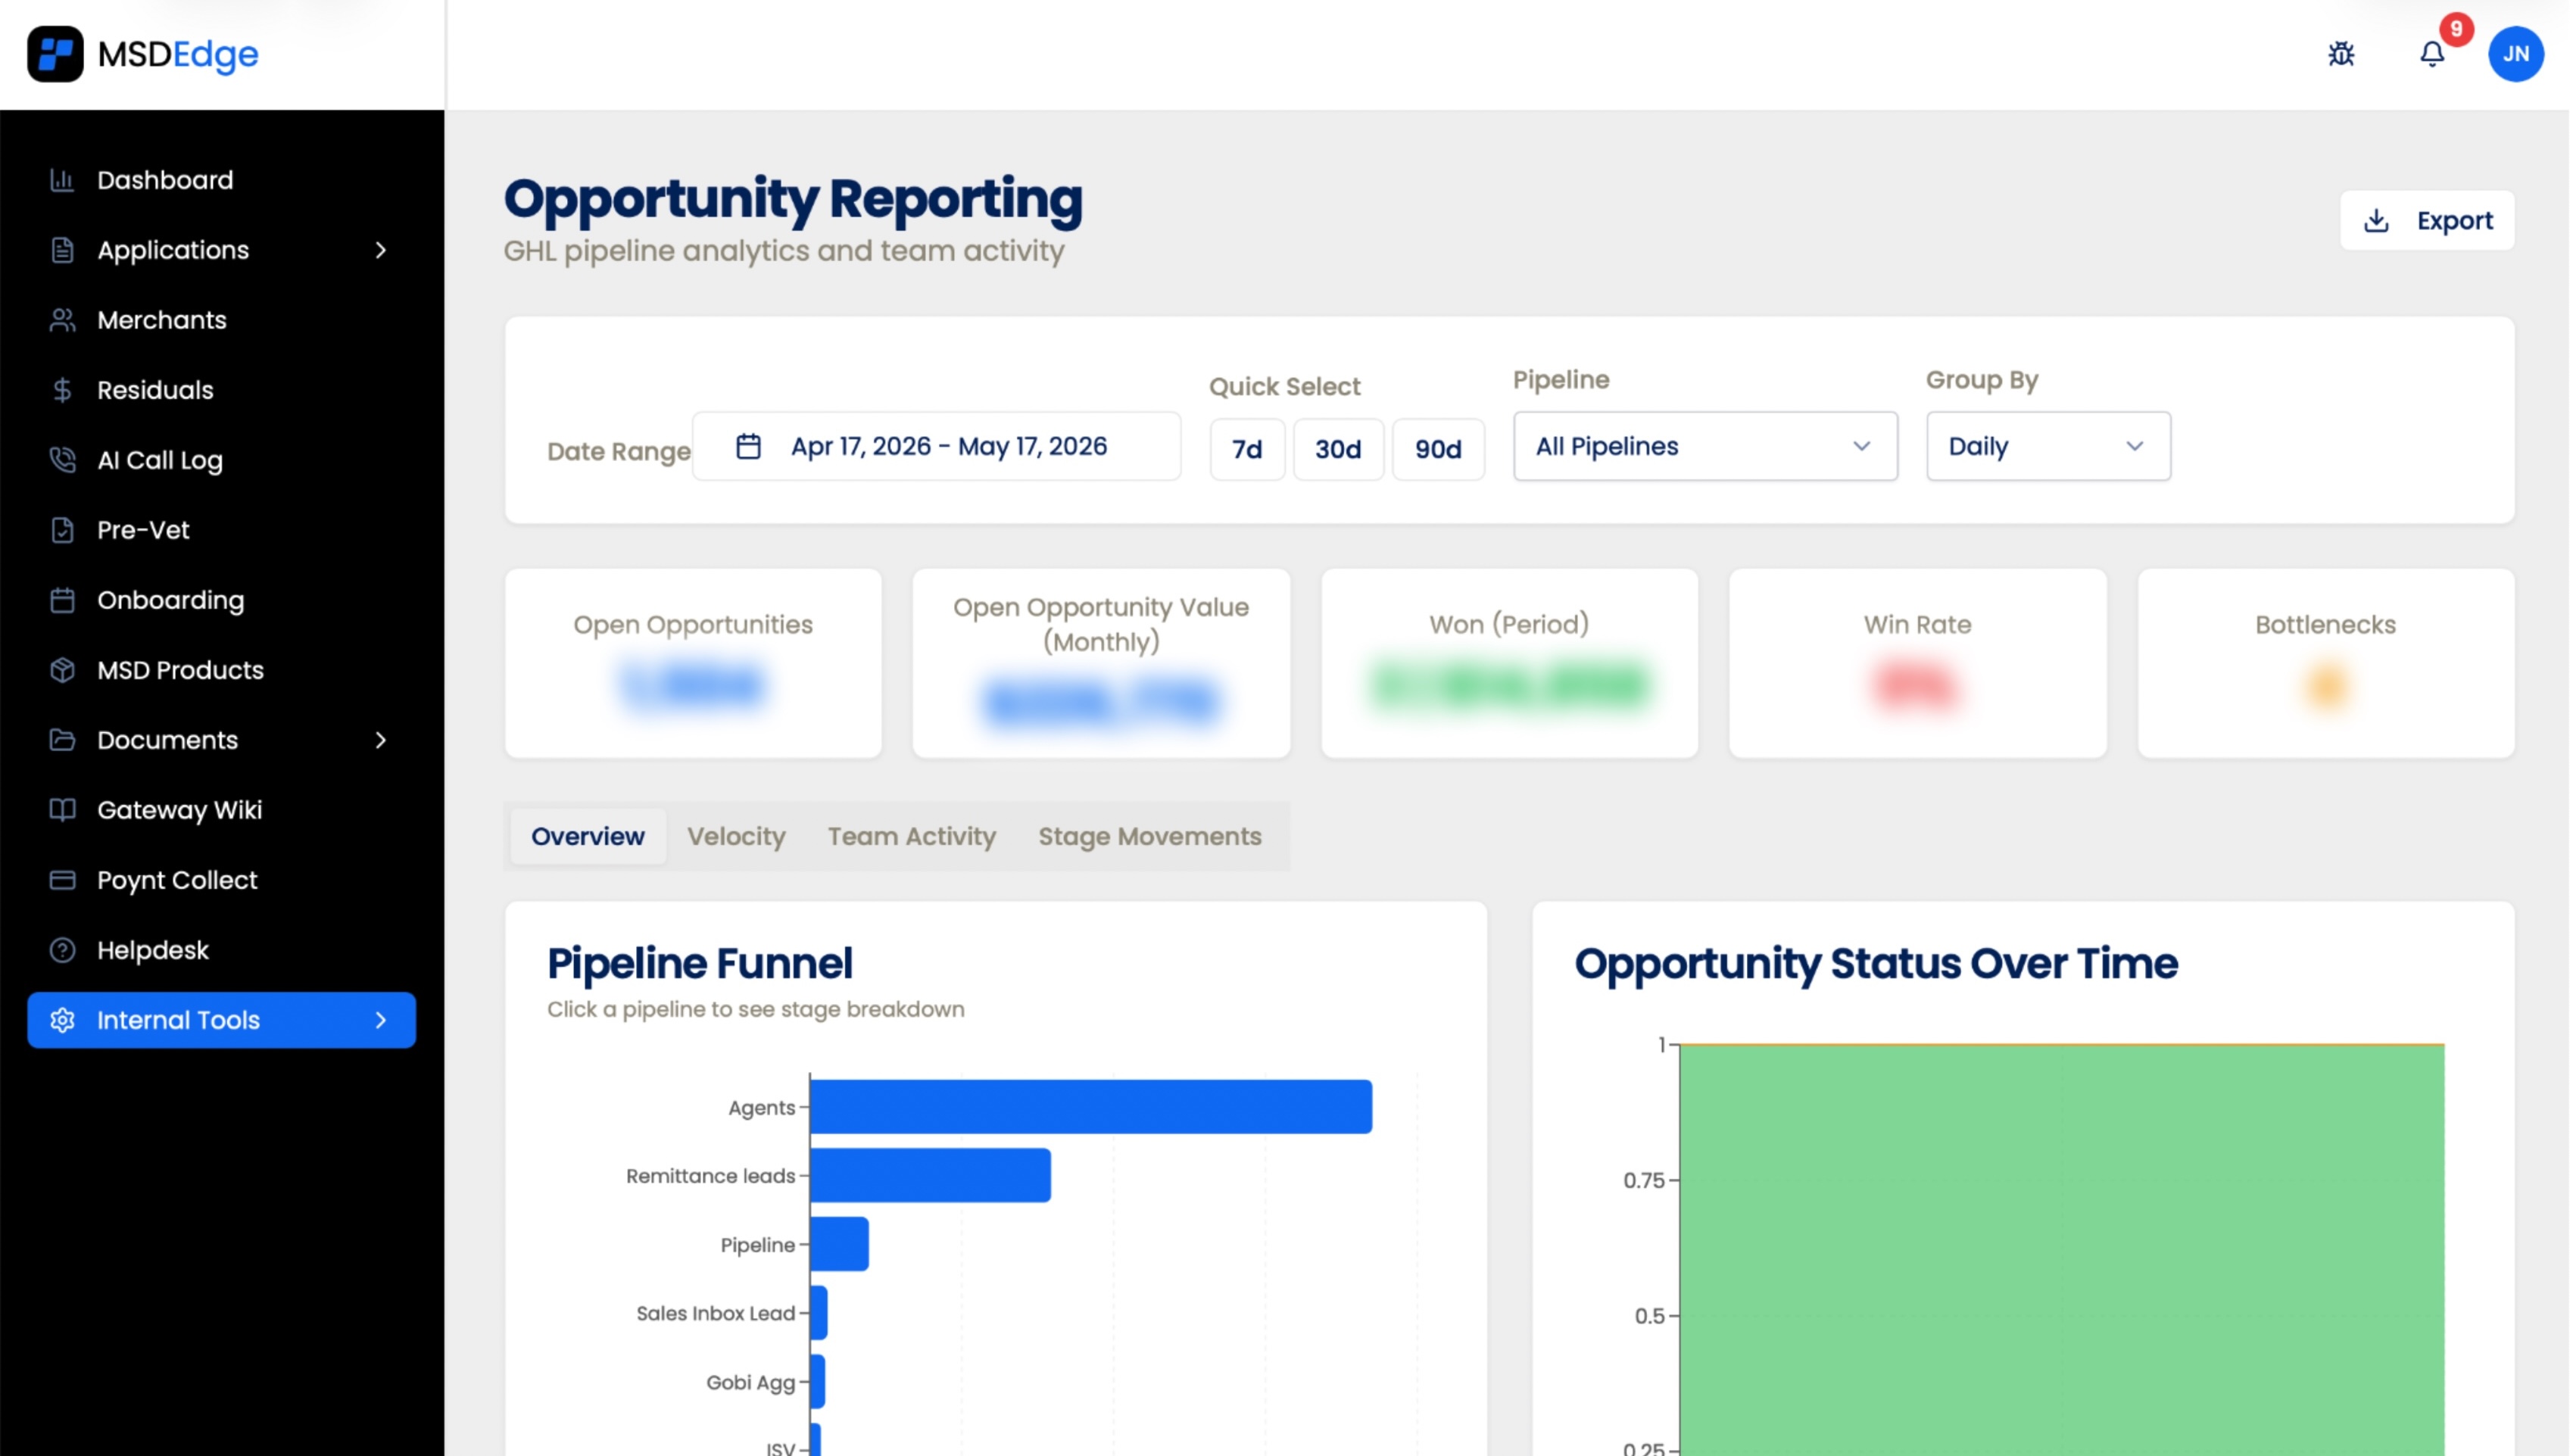Click the Export download icon
The width and height of the screenshot is (2570, 1456).
[2376, 220]
